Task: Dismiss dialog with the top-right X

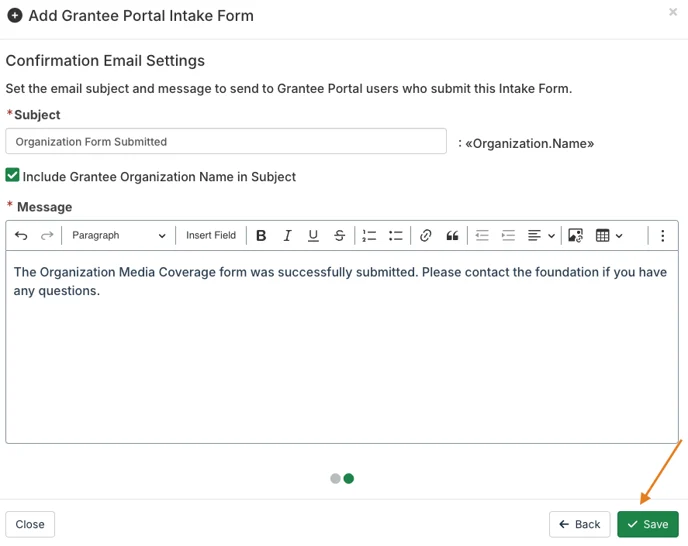Action: click(673, 12)
